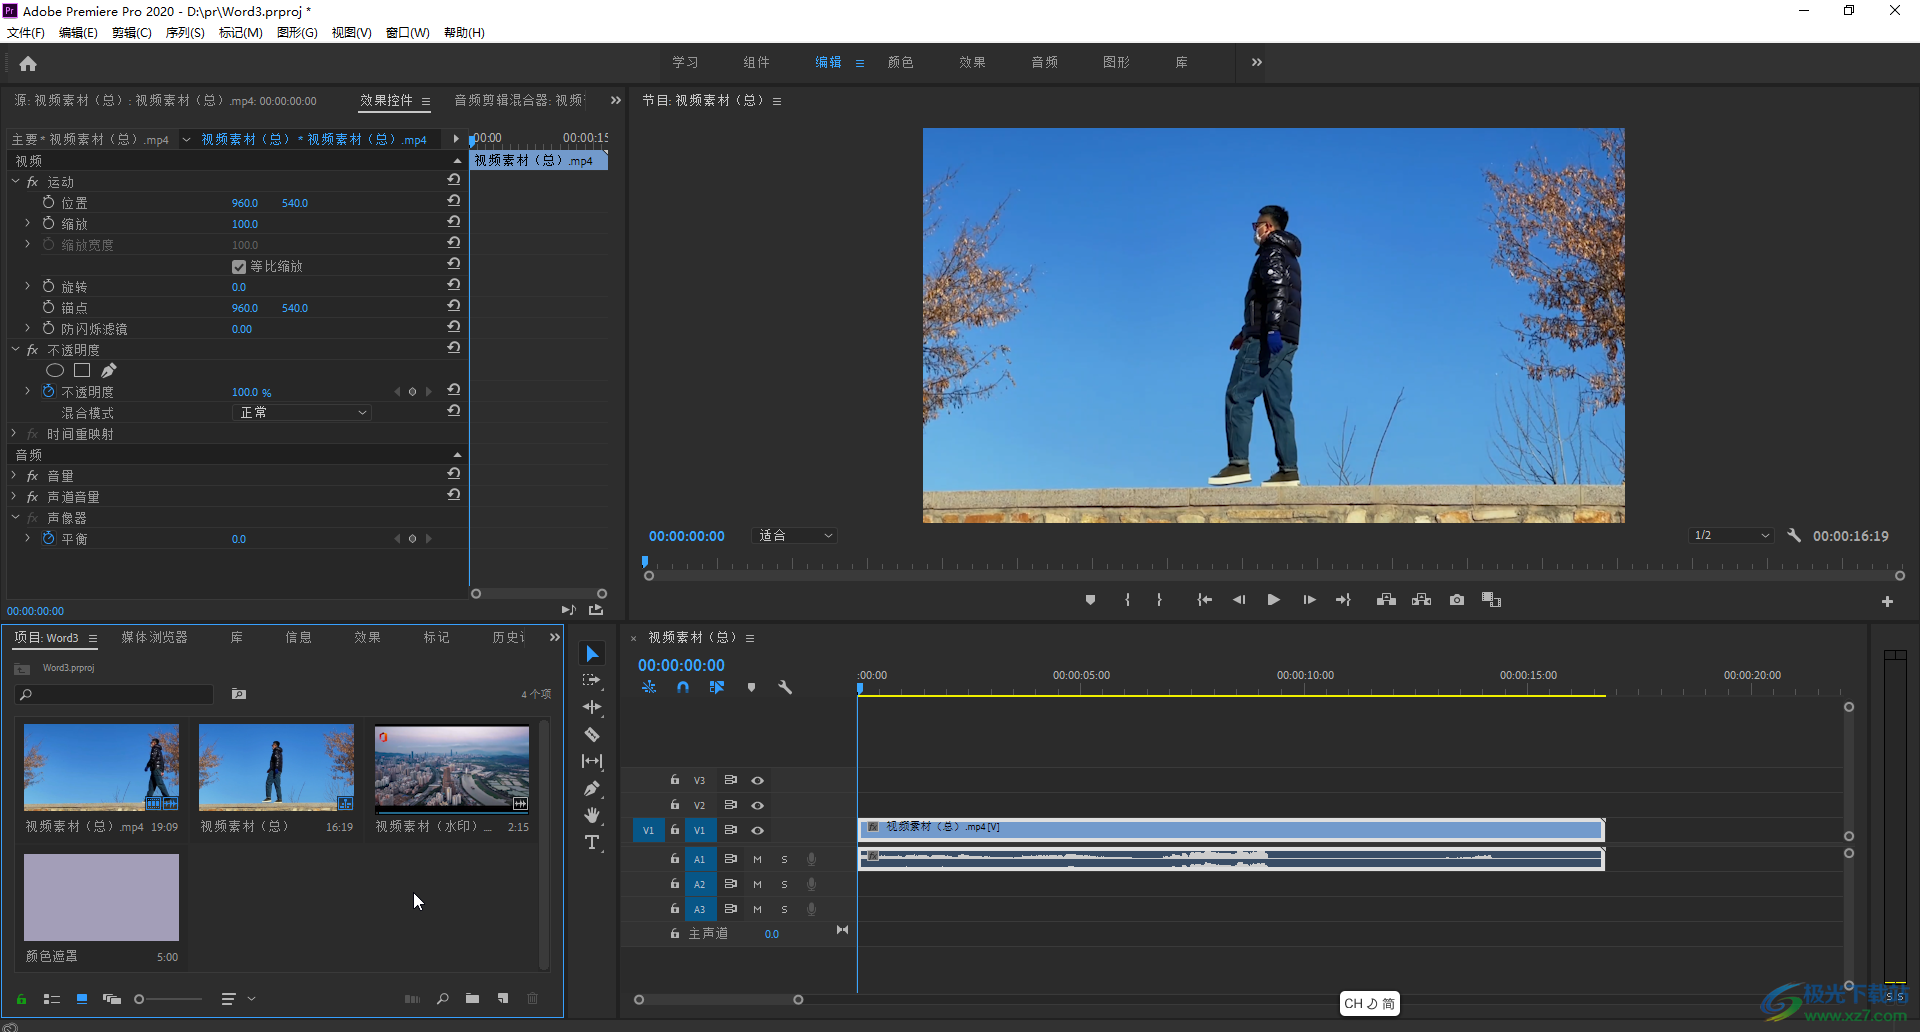Select the Ripple Edit tool
This screenshot has height=1032, width=1920.
pyautogui.click(x=592, y=707)
